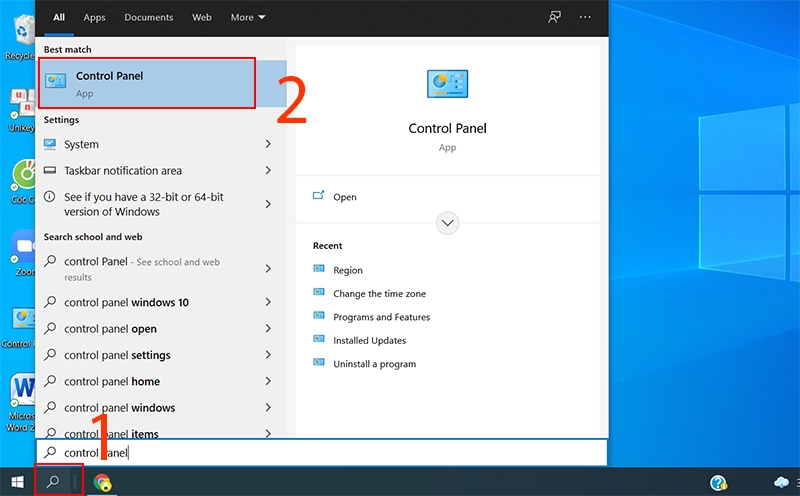The width and height of the screenshot is (800, 496).
Task: Switch to the Web tab
Action: 202,17
